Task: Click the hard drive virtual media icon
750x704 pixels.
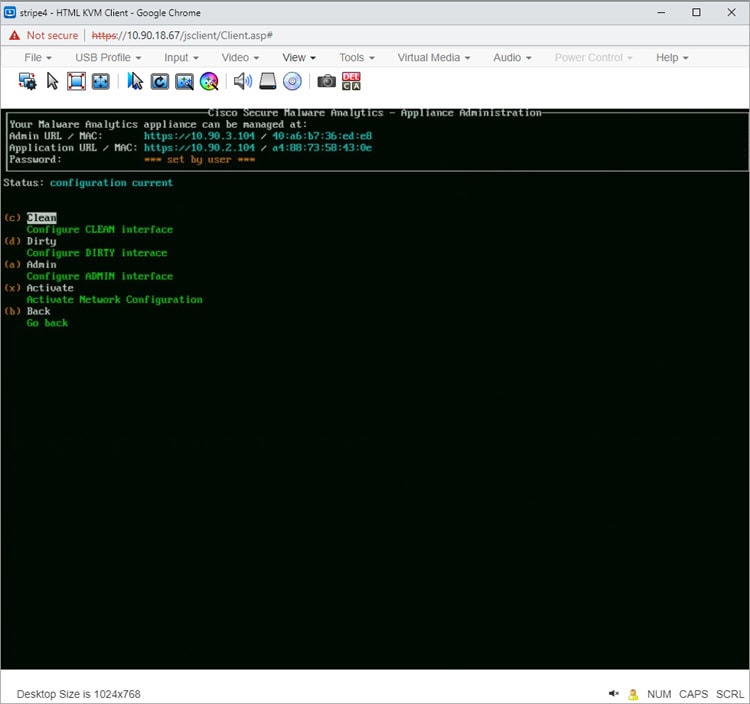Action: tap(268, 81)
